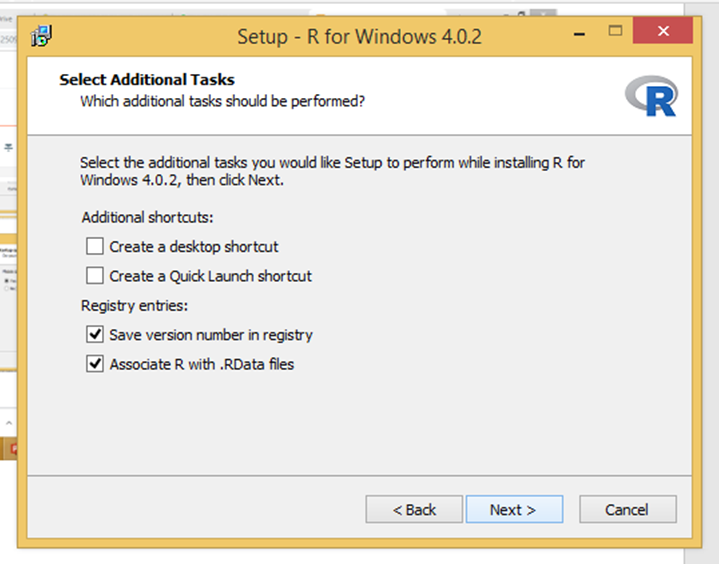Click 'Which additional tasks should be performed?' text
The height and width of the screenshot is (564, 719).
pyautogui.click(x=222, y=101)
